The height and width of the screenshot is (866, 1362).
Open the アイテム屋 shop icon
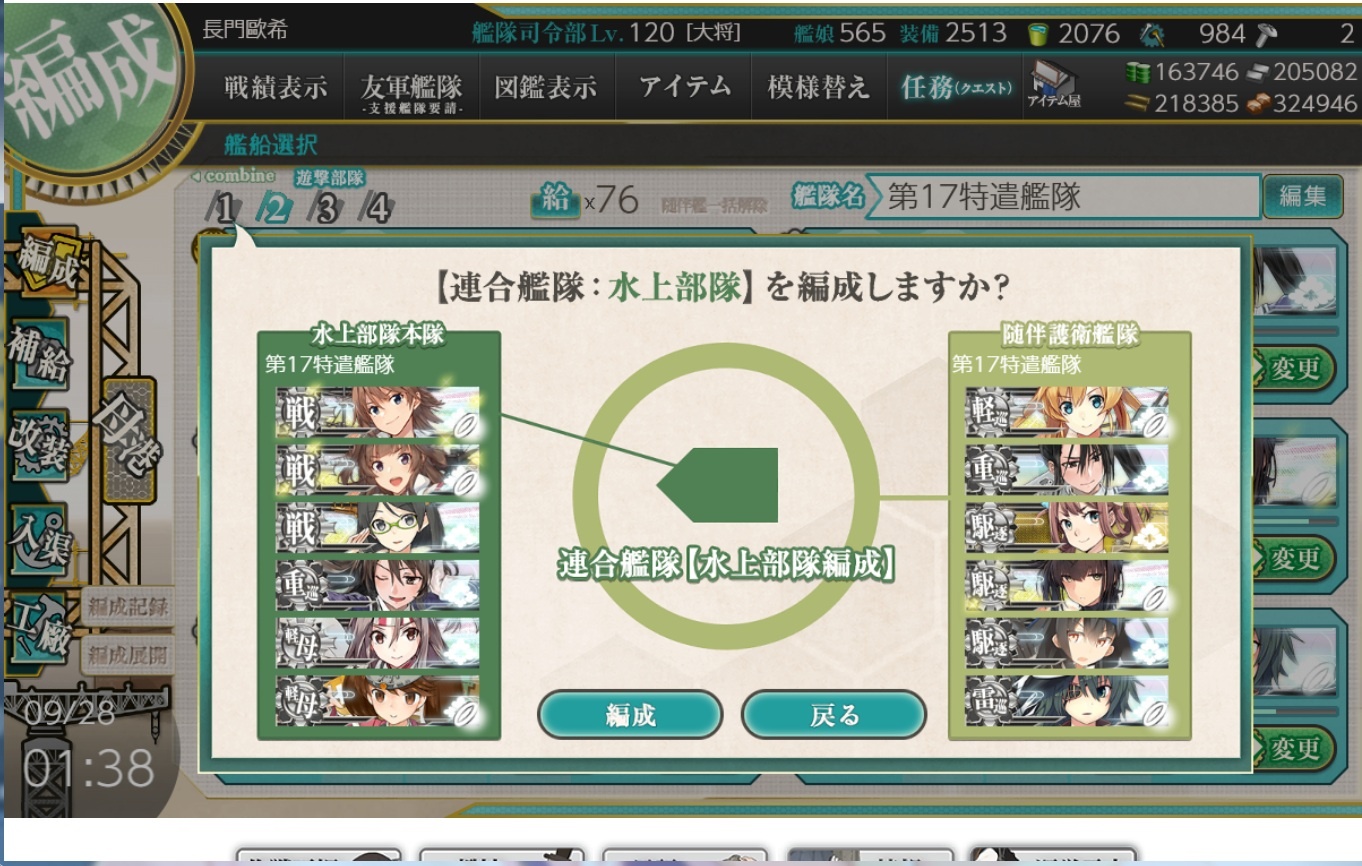click(1054, 84)
